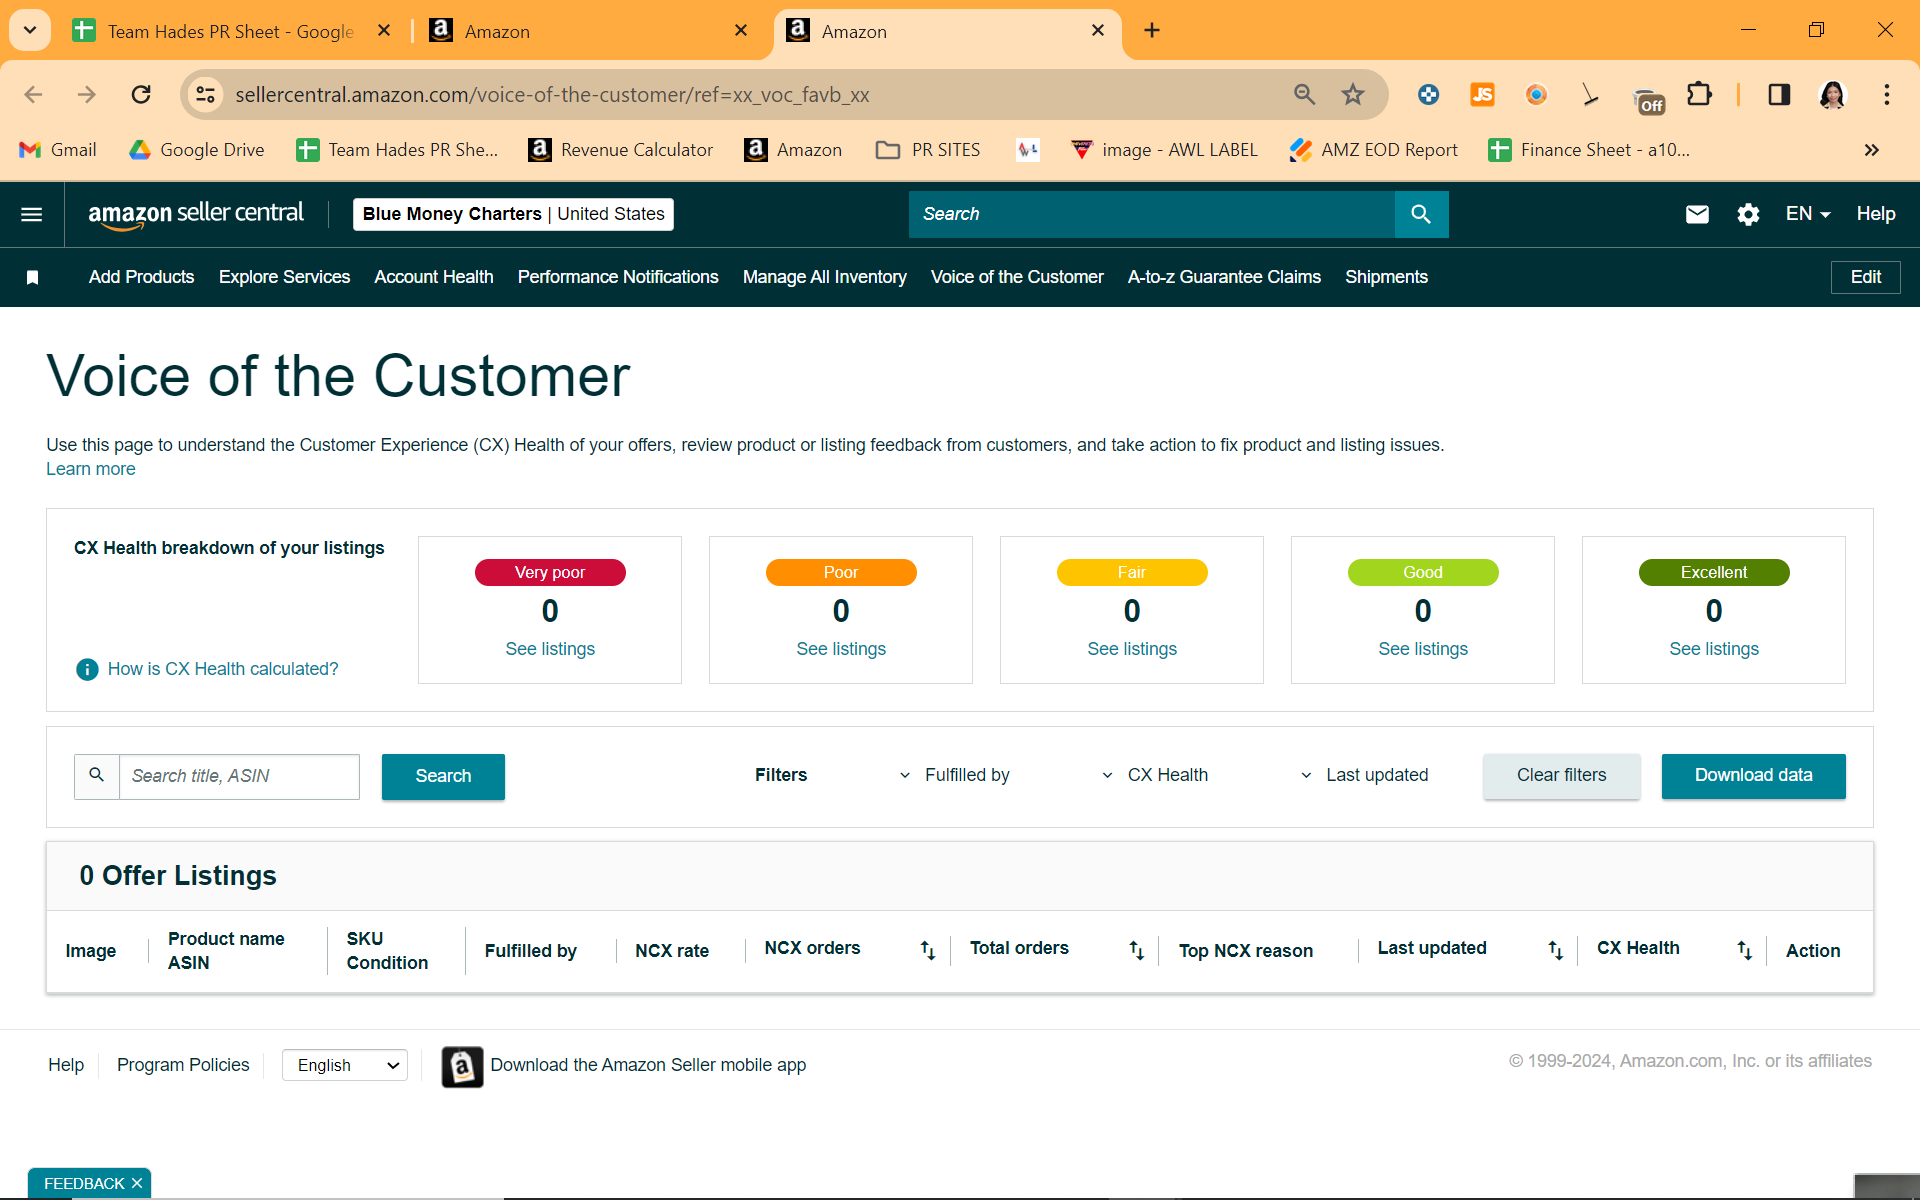Open the Finance Sheet bookmark
This screenshot has width=1920, height=1200.
[x=1589, y=150]
